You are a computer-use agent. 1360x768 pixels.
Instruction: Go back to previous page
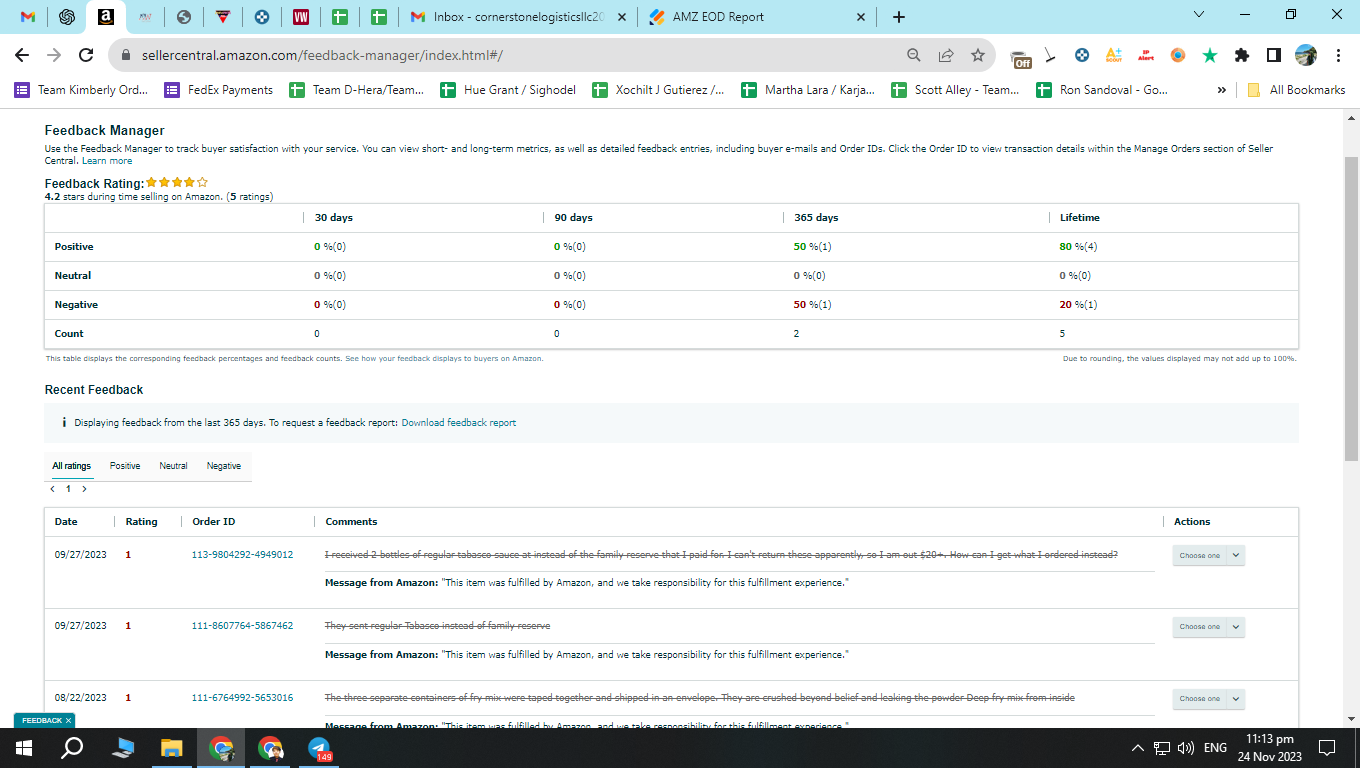(x=22, y=55)
